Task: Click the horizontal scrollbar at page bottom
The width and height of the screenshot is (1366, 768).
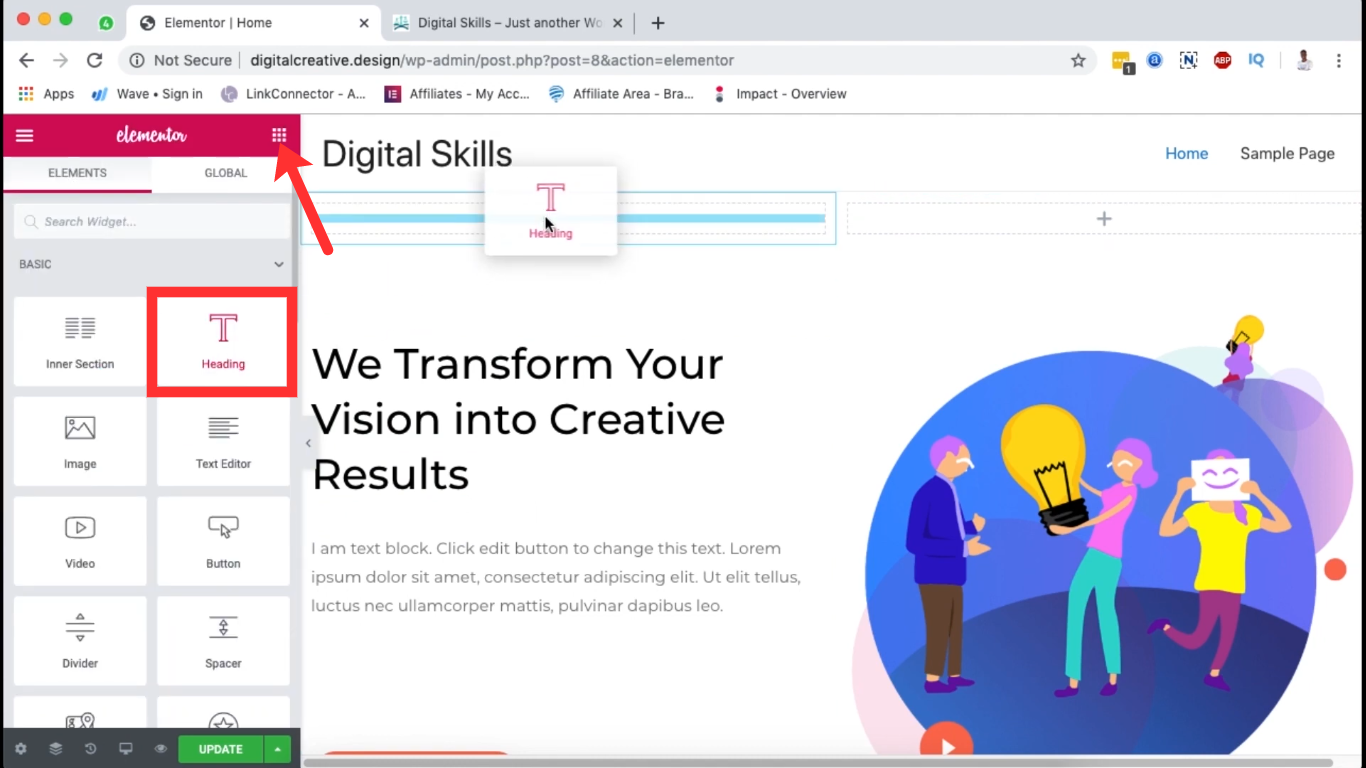Action: pyautogui.click(x=818, y=763)
